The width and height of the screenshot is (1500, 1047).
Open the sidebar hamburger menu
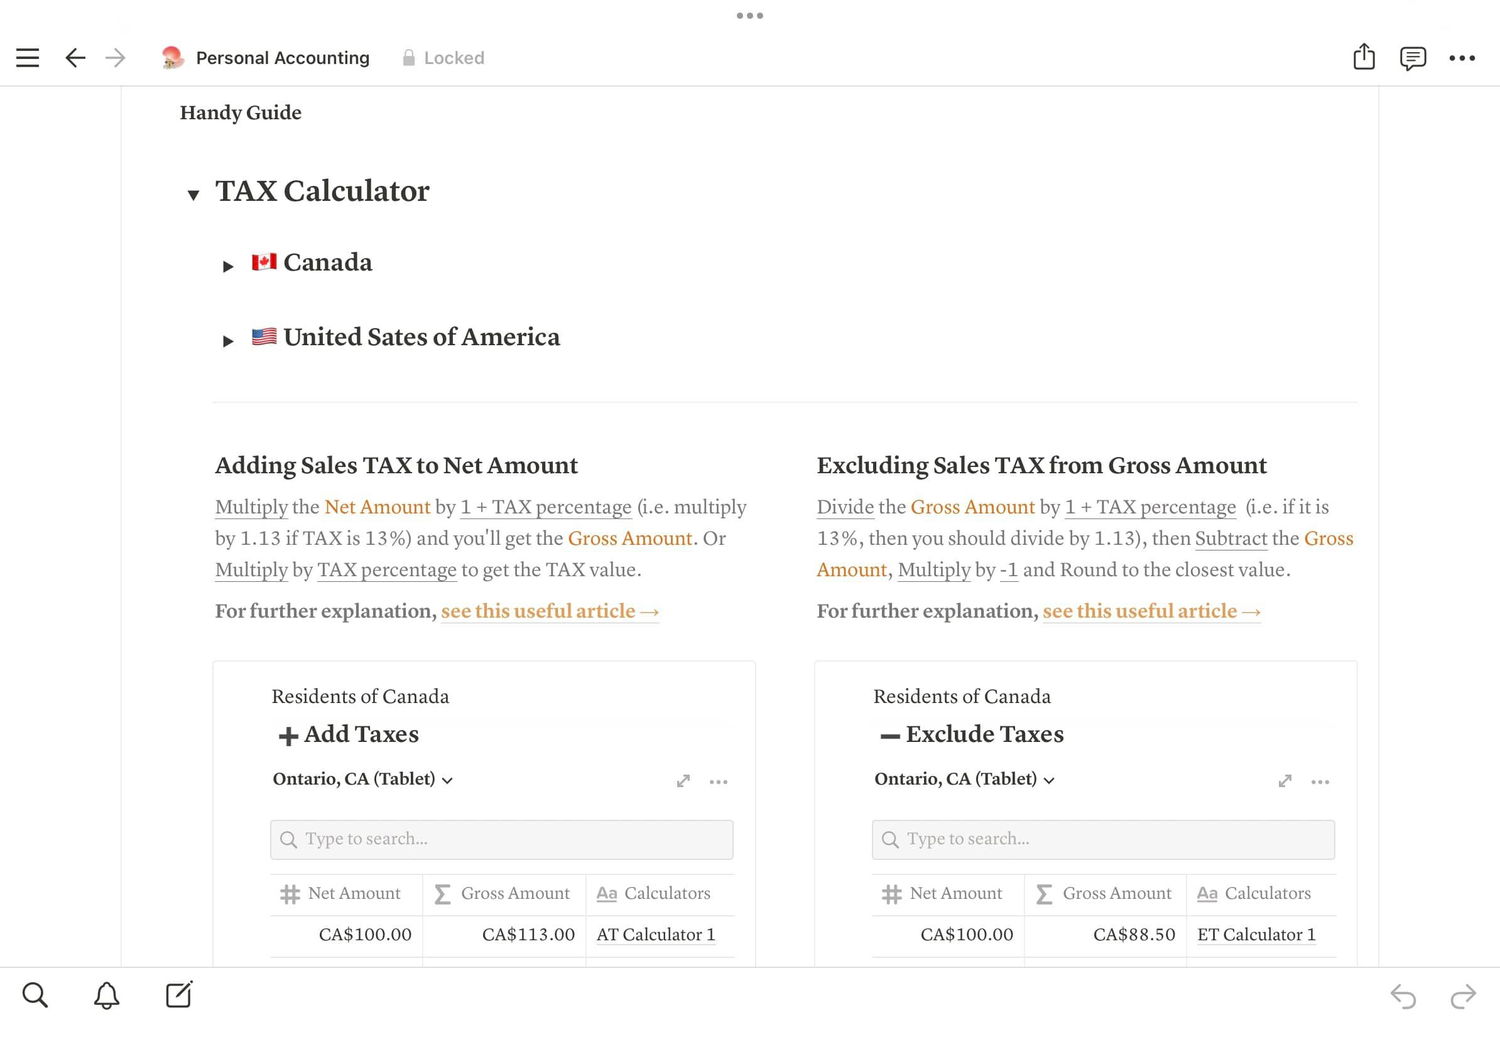(28, 58)
